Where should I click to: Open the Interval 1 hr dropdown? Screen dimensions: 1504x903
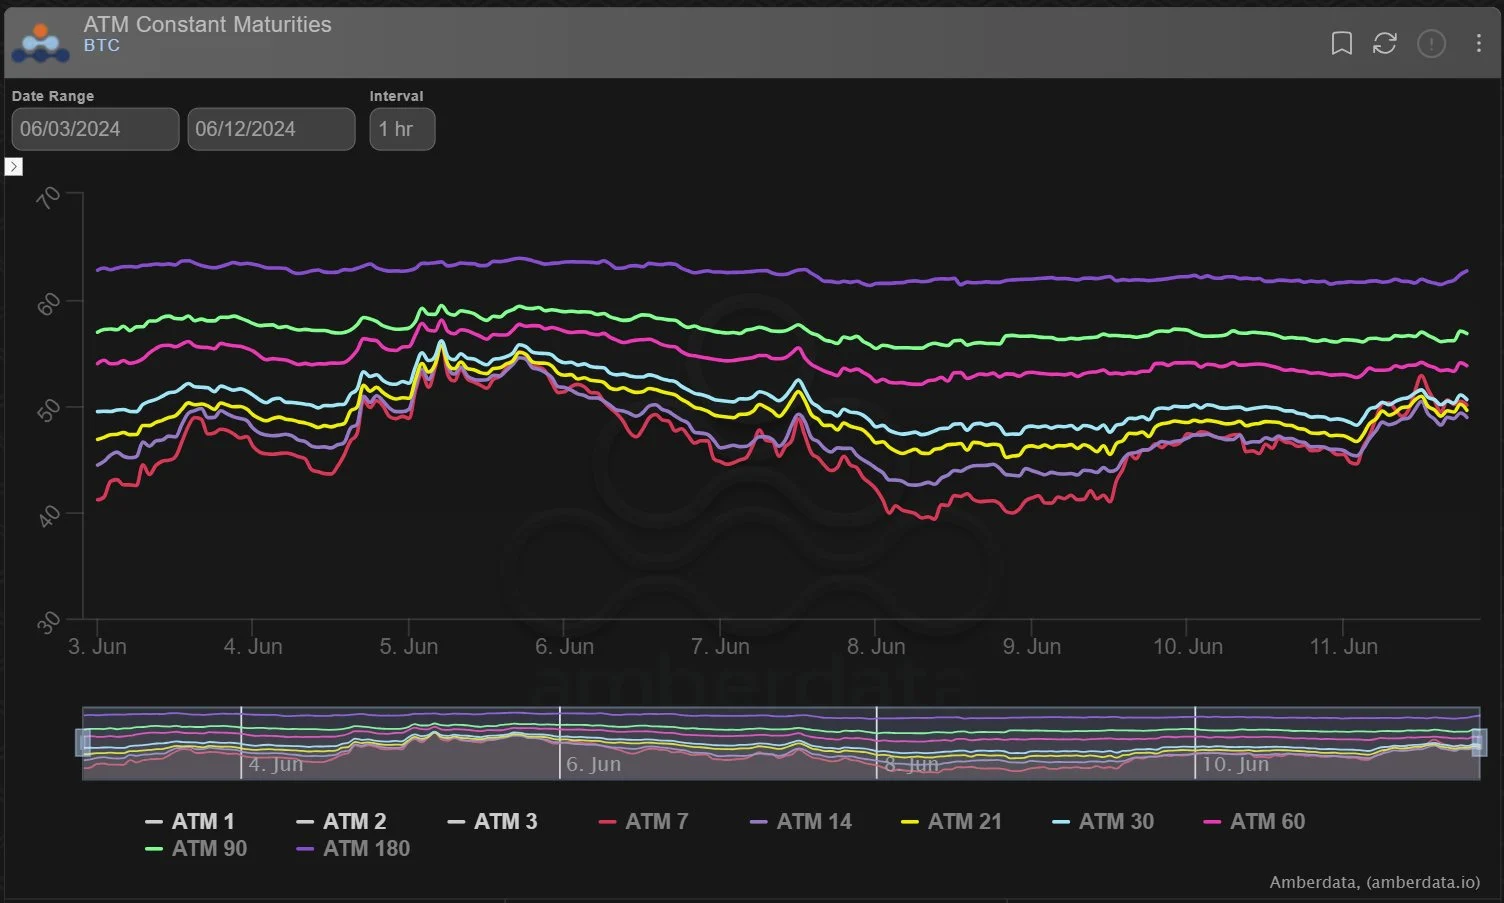[x=402, y=129]
